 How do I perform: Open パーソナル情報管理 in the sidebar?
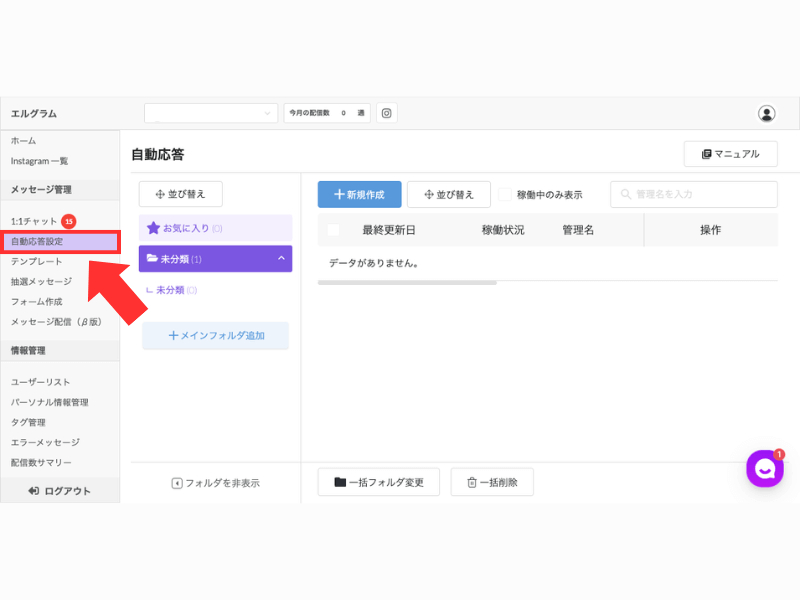pos(49,403)
